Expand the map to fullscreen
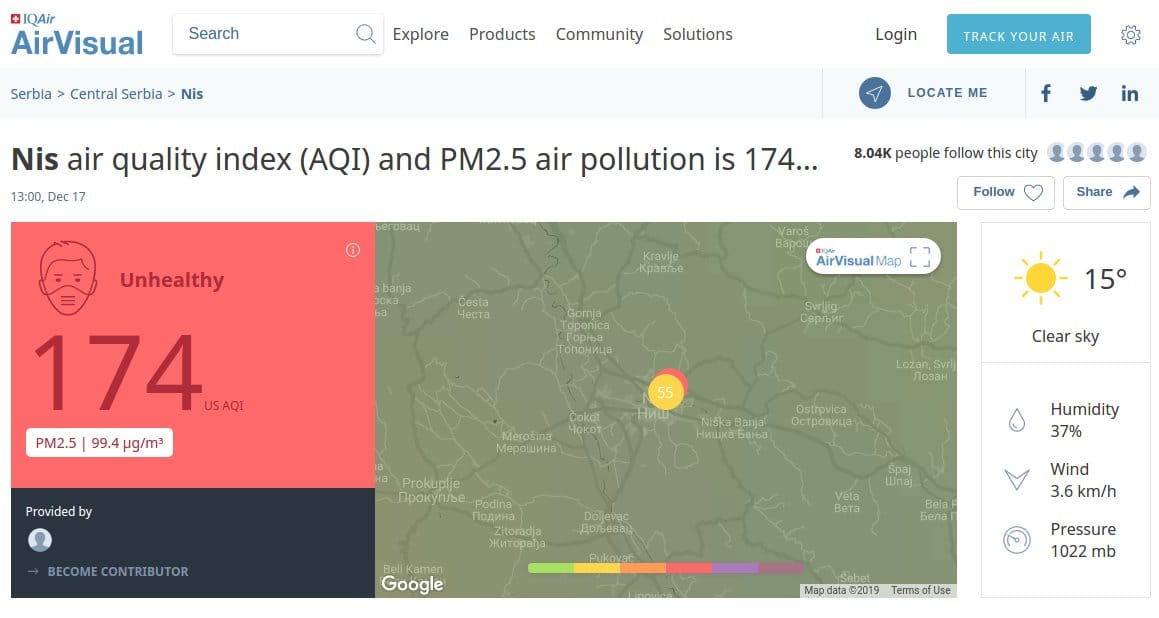This screenshot has width=1159, height=618. [920, 257]
